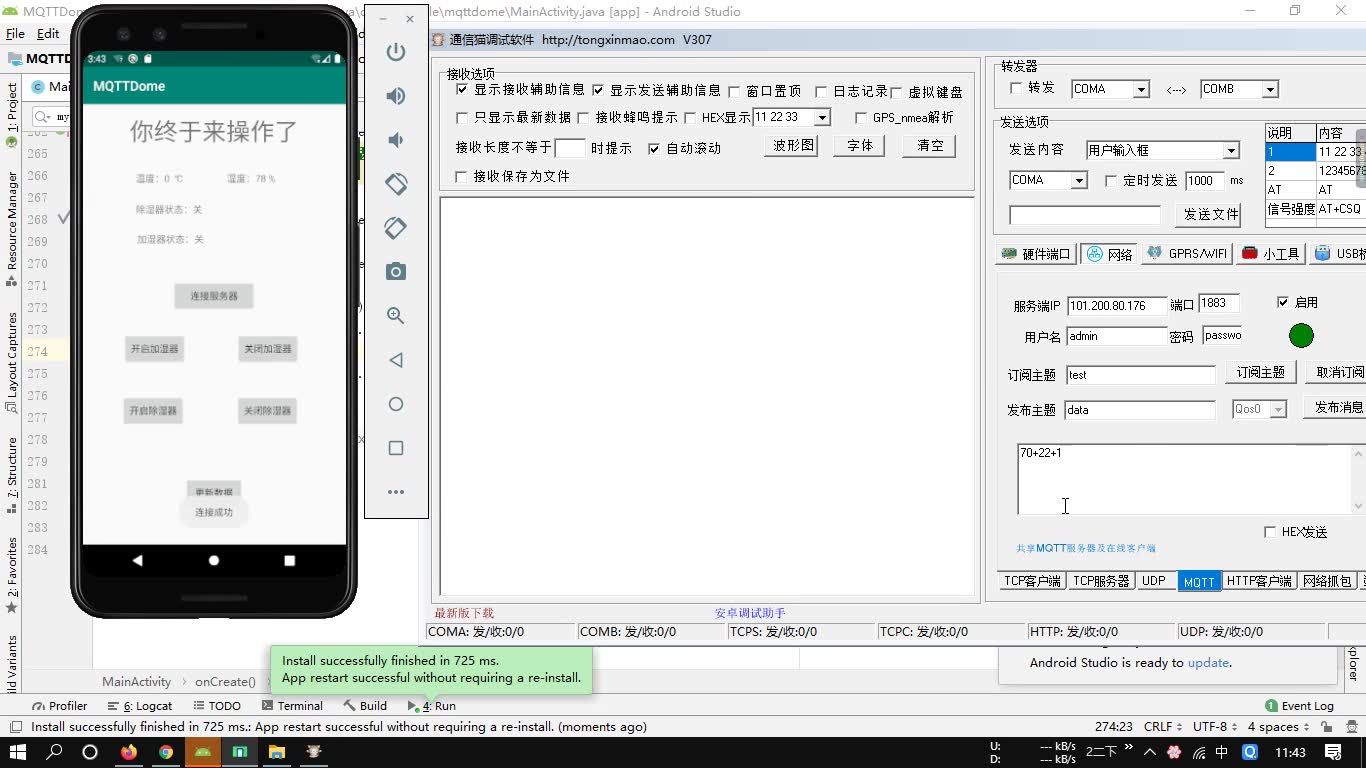This screenshot has height=768, width=1366.
Task: Take an emulator screenshot with camera icon
Action: (396, 272)
